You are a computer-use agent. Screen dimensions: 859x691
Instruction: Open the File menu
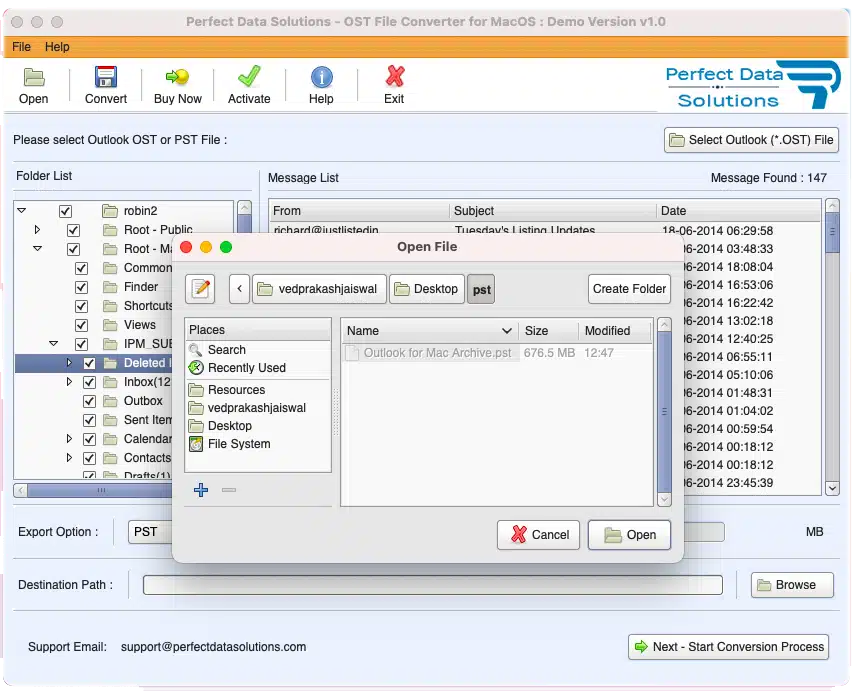click(21, 47)
